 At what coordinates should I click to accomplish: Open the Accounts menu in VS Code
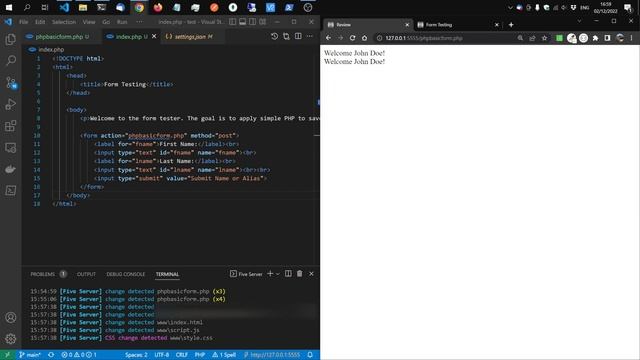point(11,317)
